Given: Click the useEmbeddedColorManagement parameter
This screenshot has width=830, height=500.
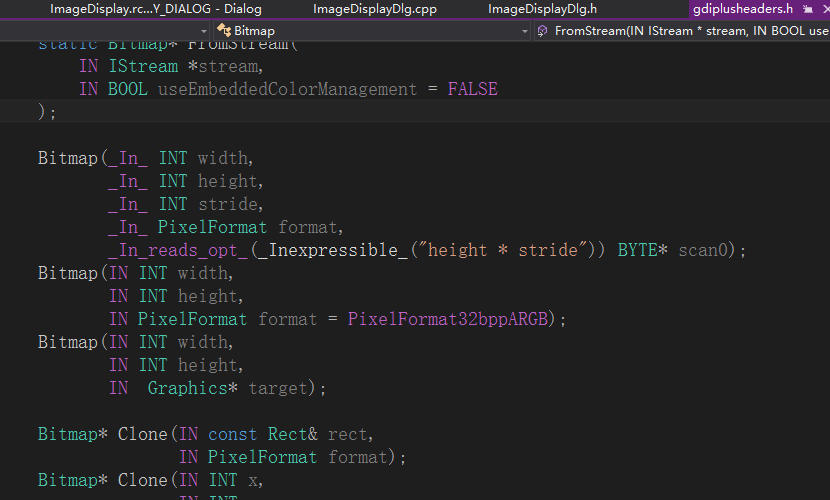Looking at the screenshot, I should tap(287, 89).
